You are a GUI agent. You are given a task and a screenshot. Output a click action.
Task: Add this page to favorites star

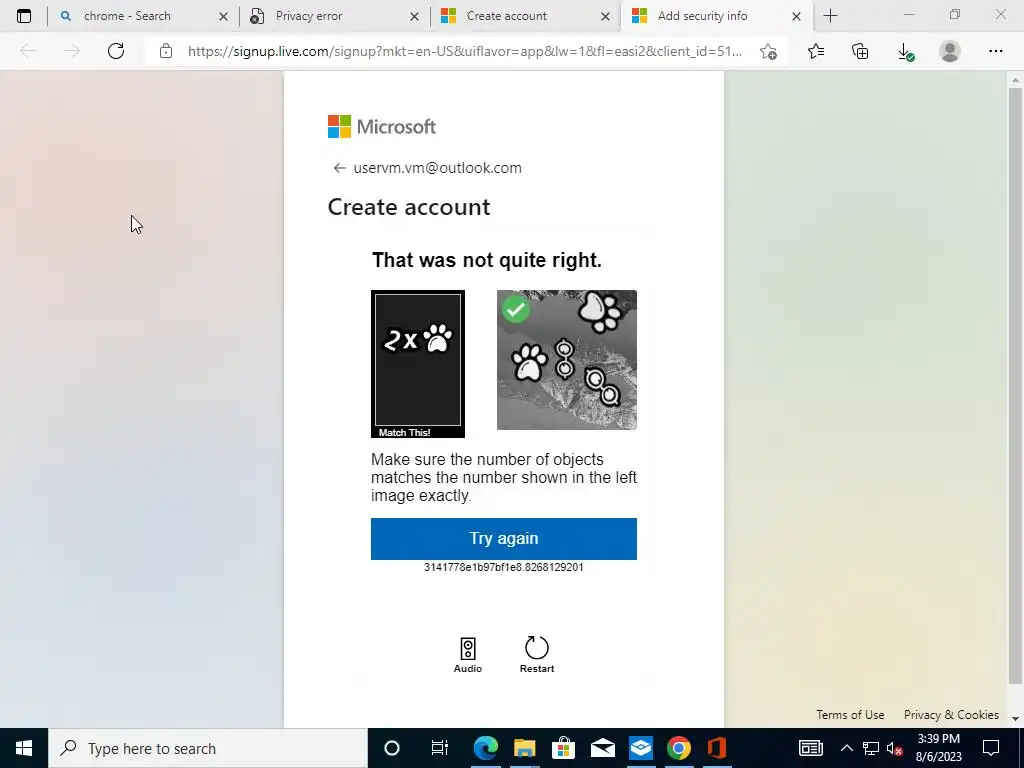pyautogui.click(x=769, y=52)
